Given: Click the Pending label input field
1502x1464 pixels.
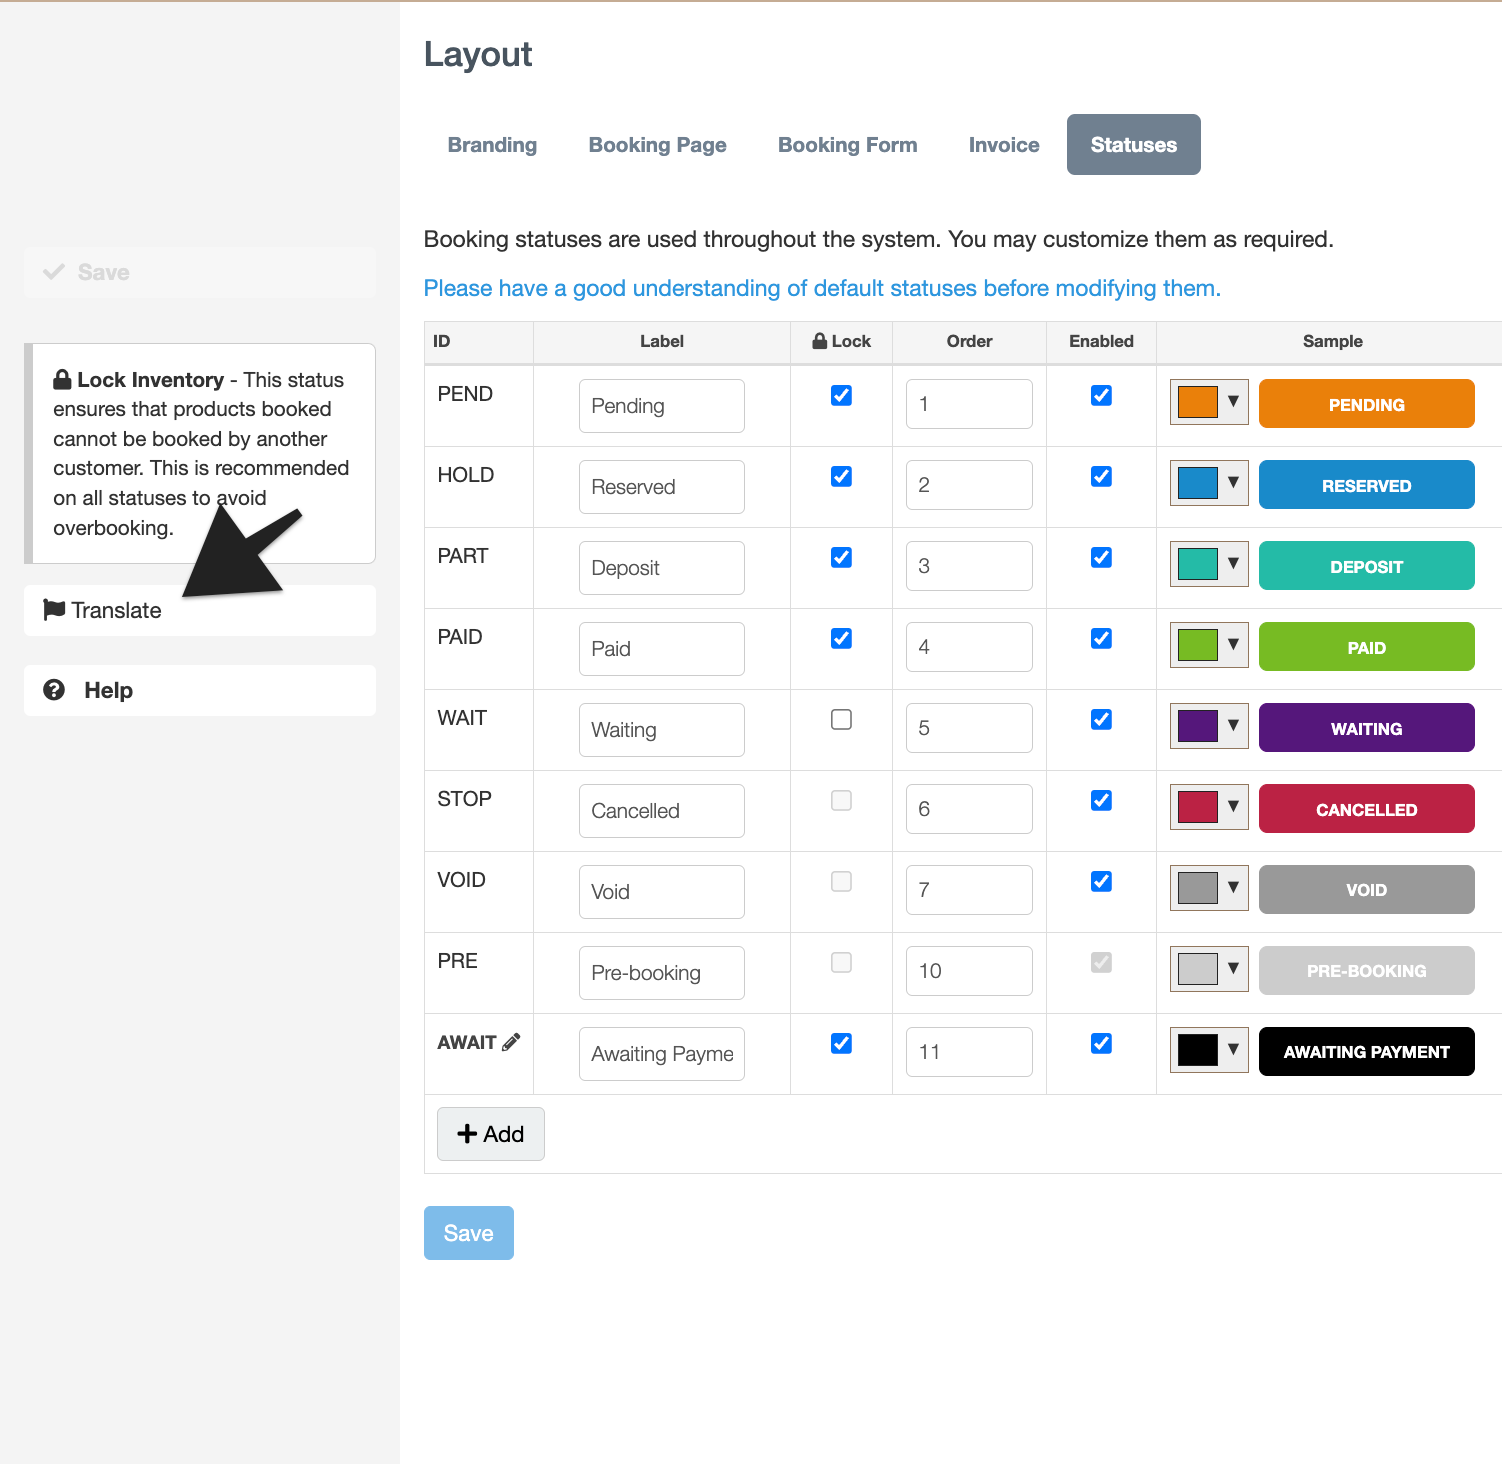Looking at the screenshot, I should [661, 406].
